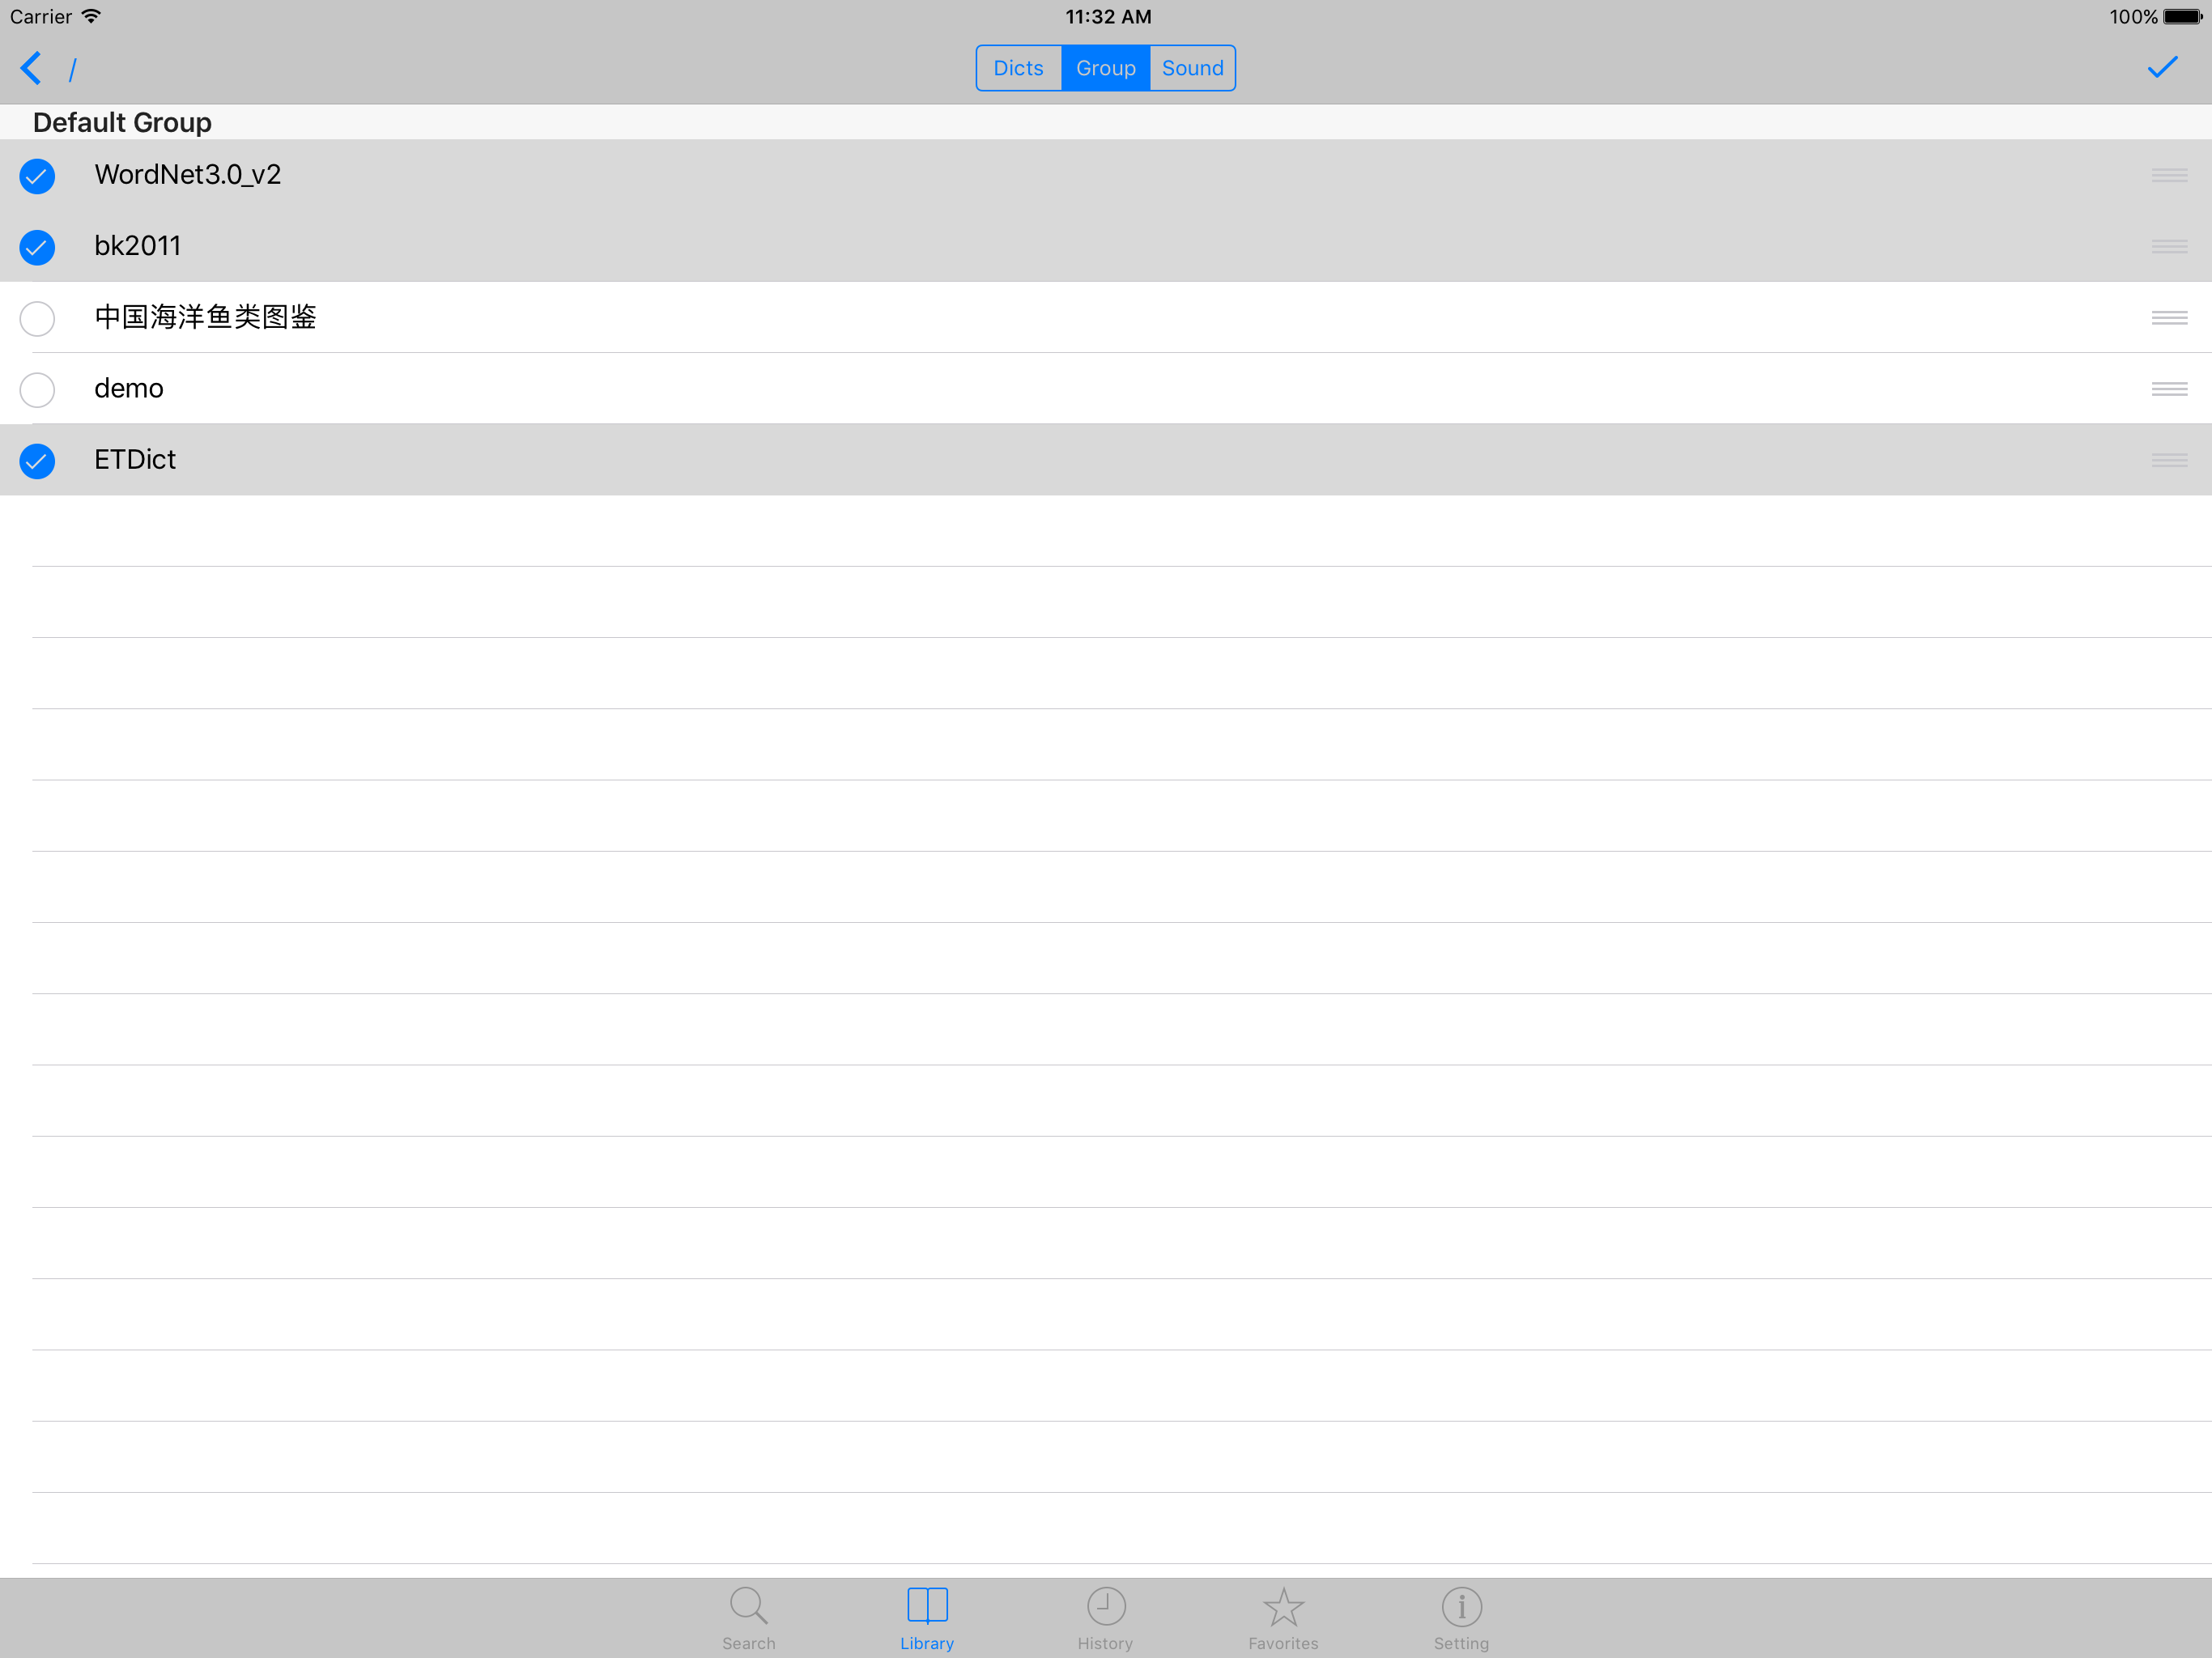This screenshot has width=2212, height=1658.
Task: Click the root path slash label
Action: [73, 69]
